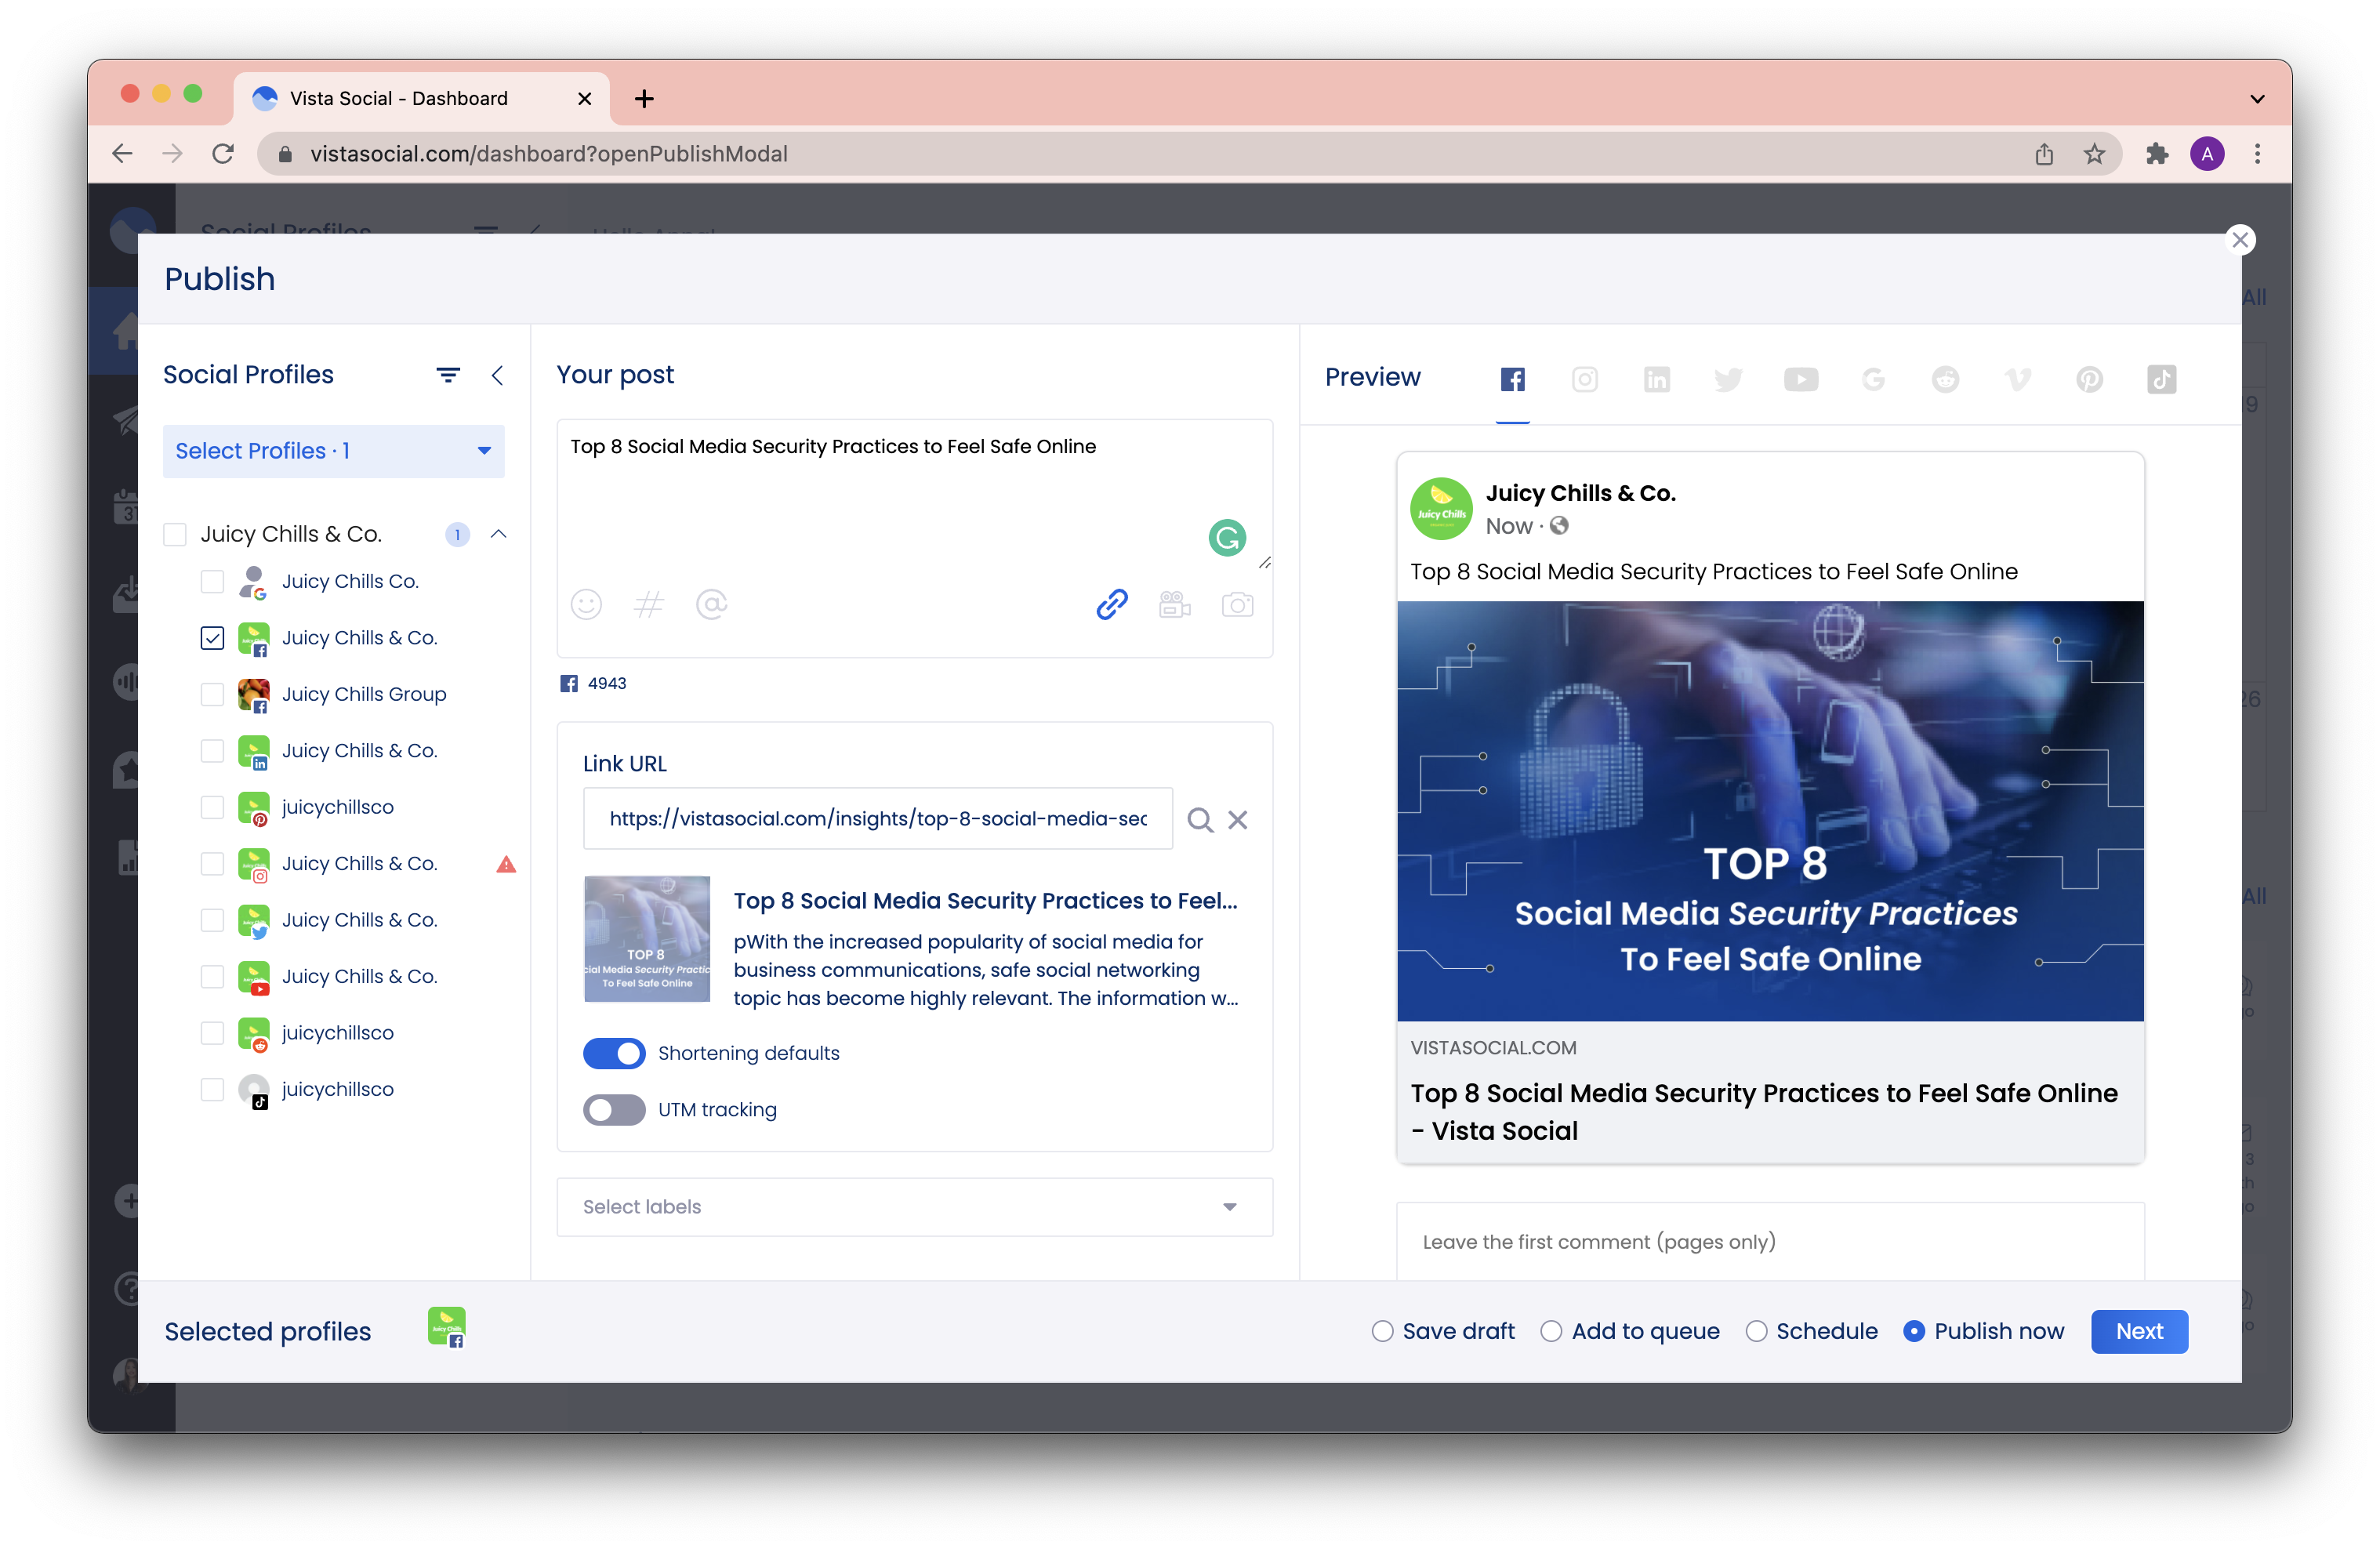Open Chrome profile avatar A
The width and height of the screenshot is (2380, 1549).
pyautogui.click(x=2206, y=154)
